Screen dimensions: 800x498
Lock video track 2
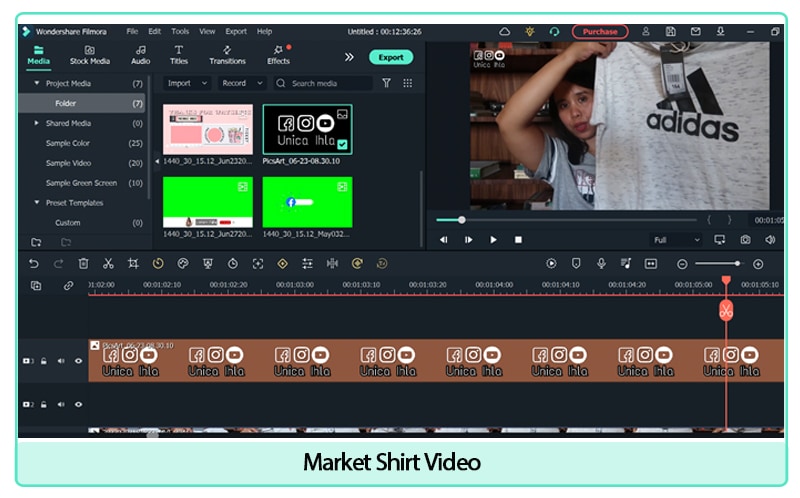pos(44,405)
